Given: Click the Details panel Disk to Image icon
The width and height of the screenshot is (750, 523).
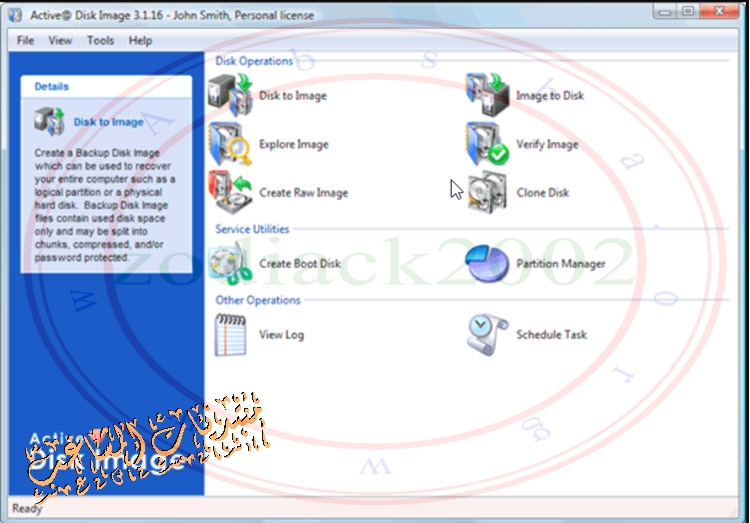Looking at the screenshot, I should pos(49,122).
